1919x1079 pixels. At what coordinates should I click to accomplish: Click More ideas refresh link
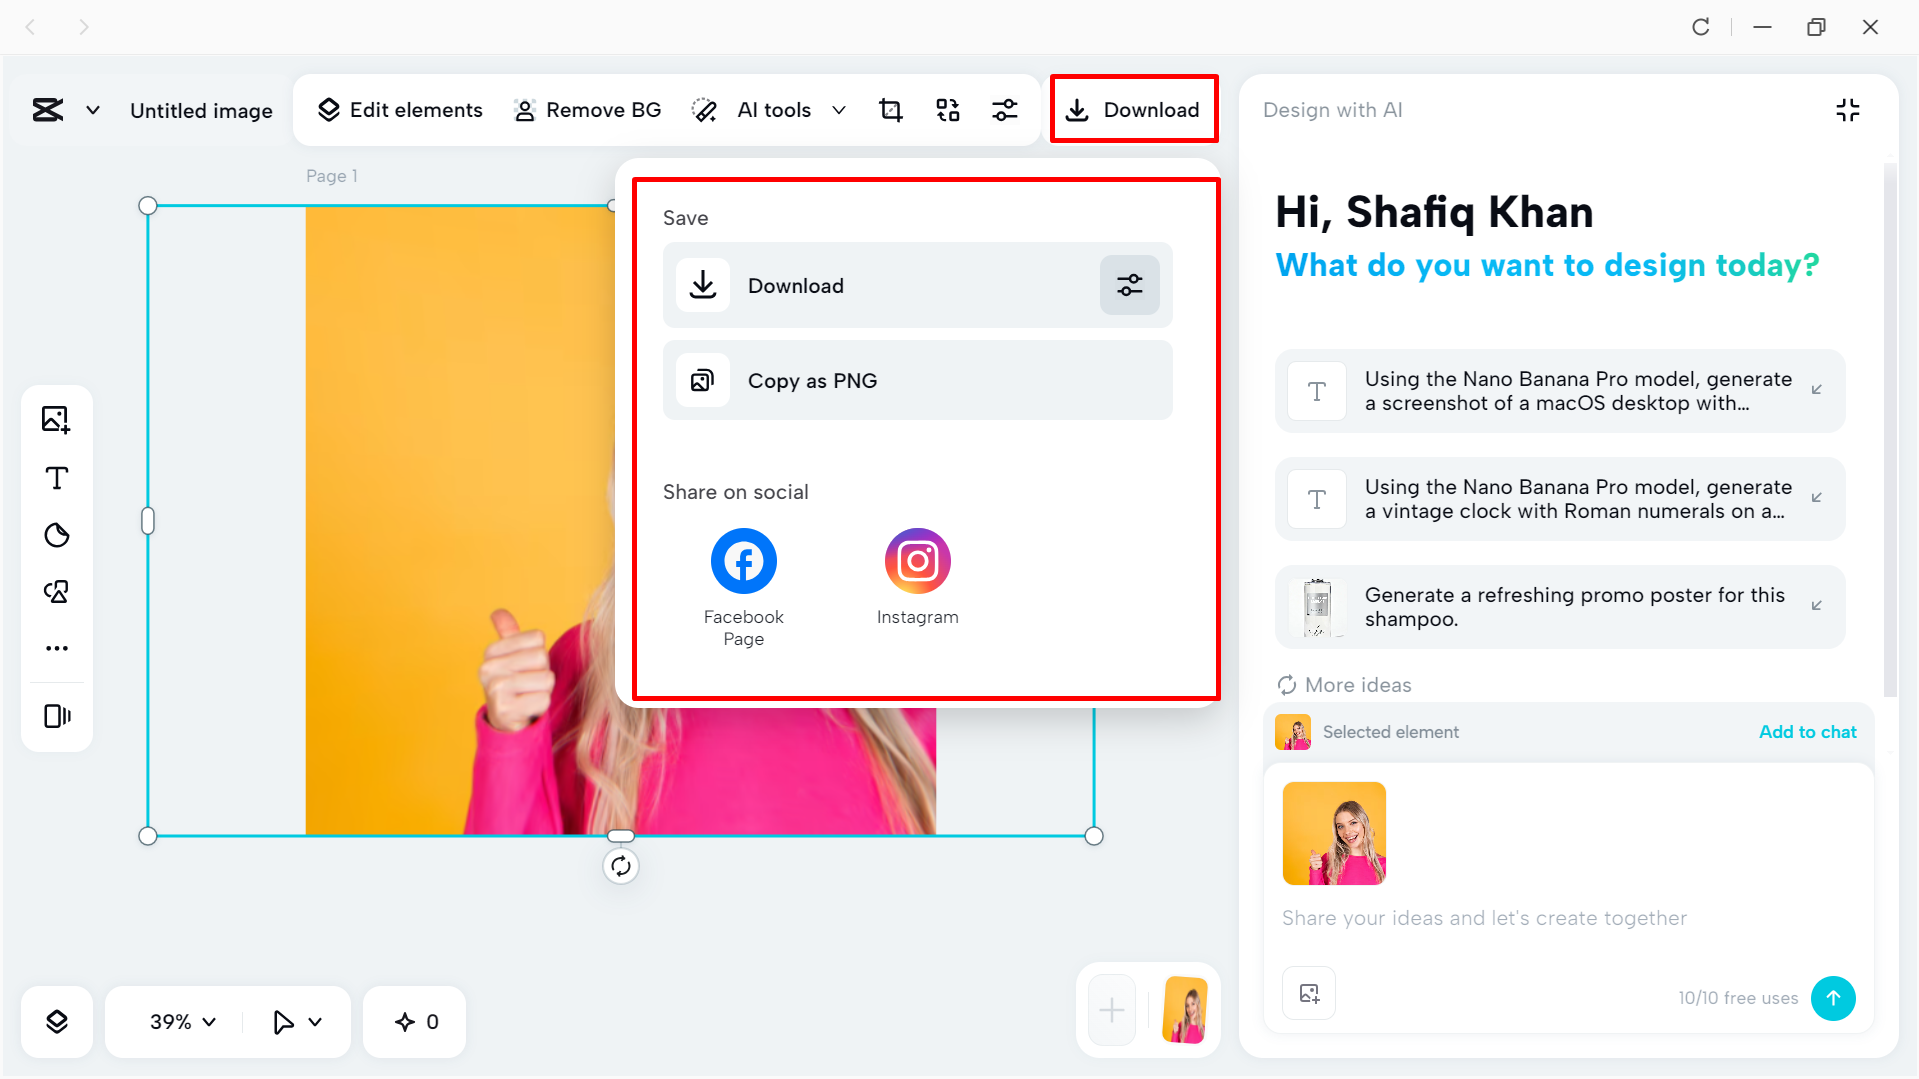click(x=1345, y=685)
